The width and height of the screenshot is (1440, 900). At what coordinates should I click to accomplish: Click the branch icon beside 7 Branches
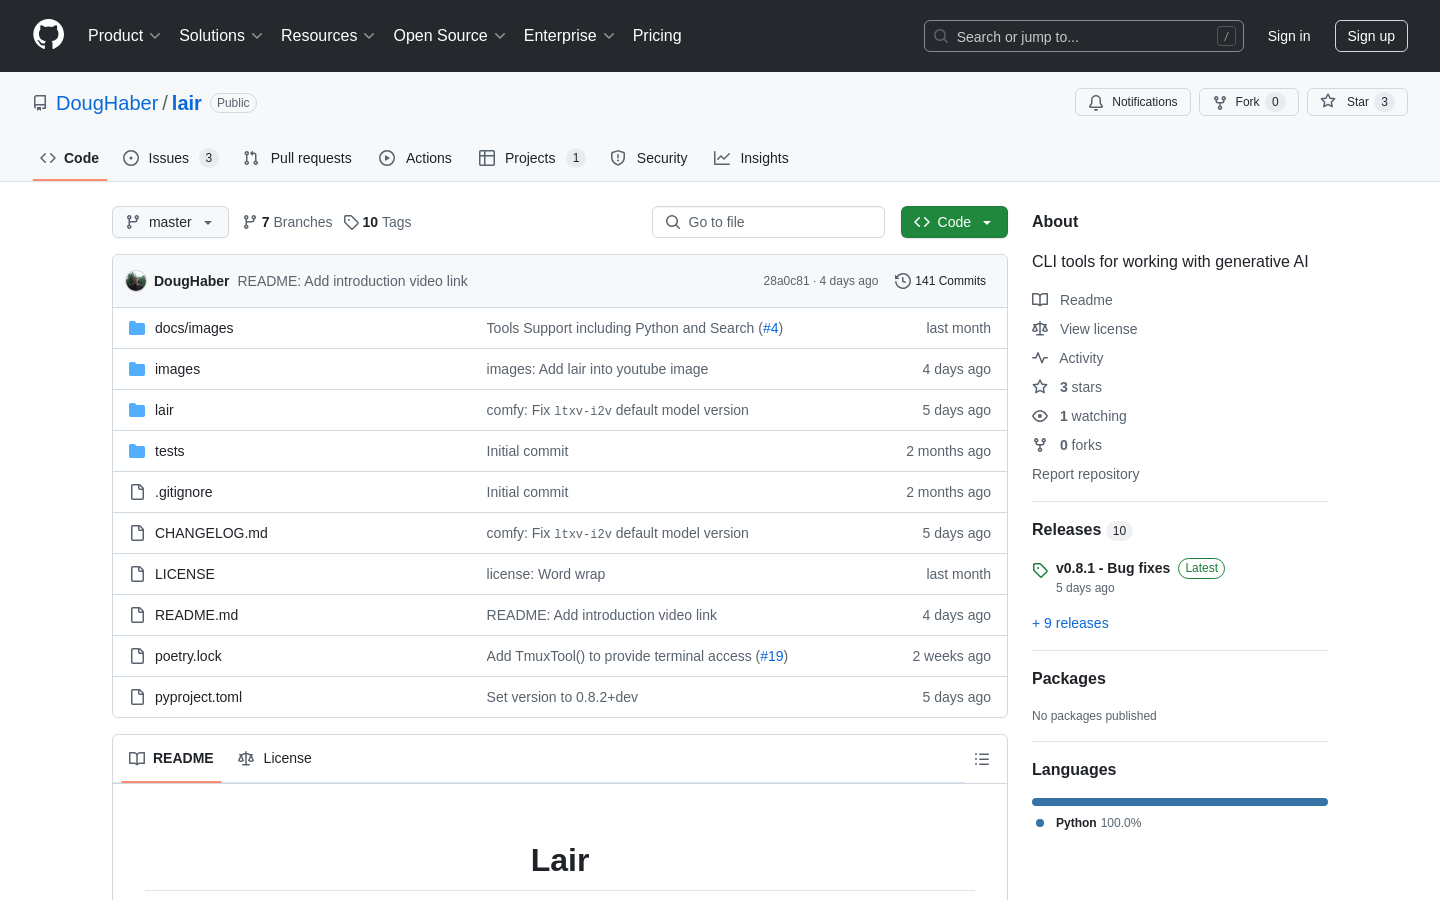tap(250, 222)
